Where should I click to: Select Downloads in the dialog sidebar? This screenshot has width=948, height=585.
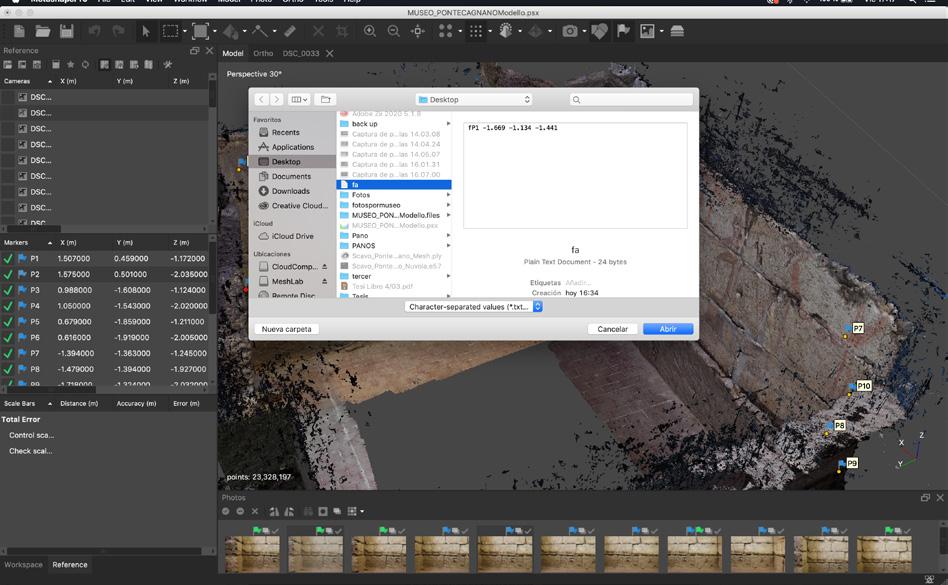291,191
